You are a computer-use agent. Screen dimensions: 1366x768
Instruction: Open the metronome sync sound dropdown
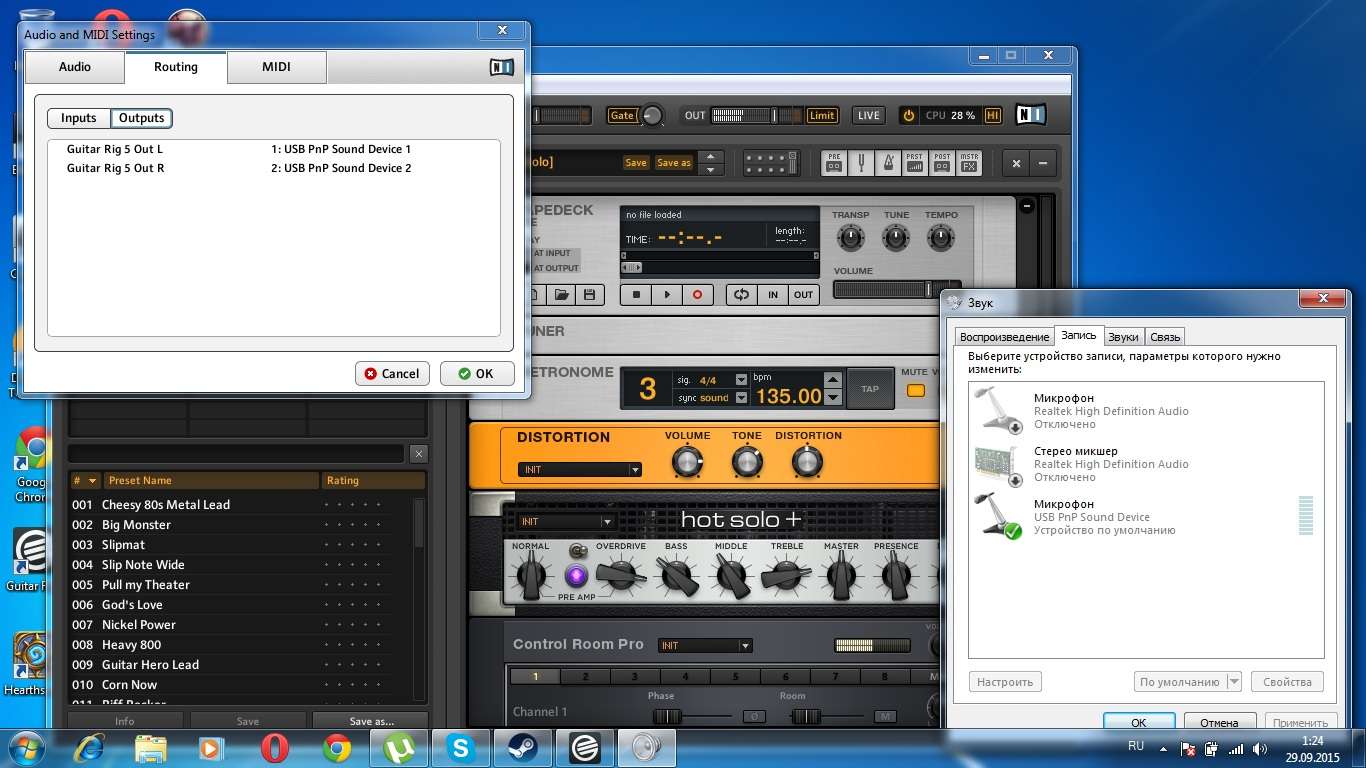741,397
